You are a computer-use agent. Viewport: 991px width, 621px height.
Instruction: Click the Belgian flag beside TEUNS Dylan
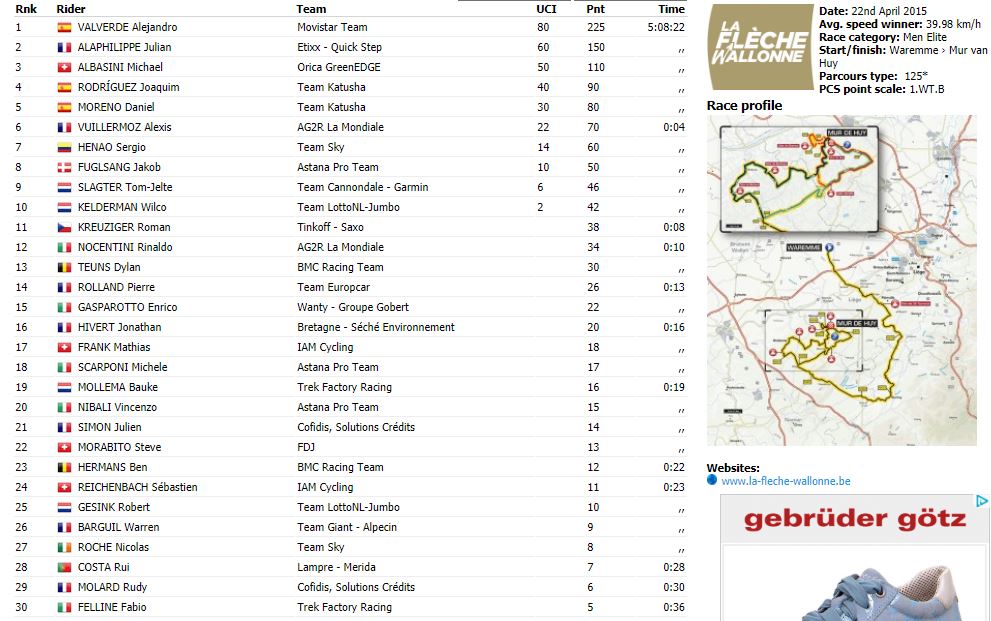coord(64,267)
